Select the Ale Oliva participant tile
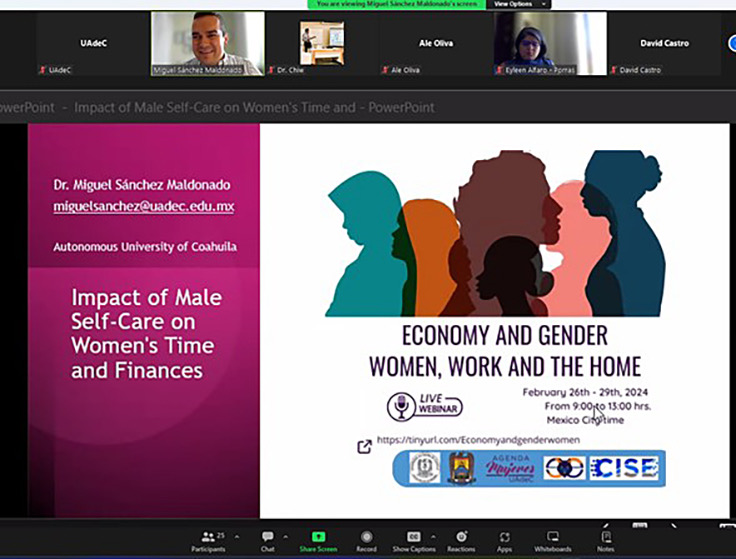736x559 pixels. coord(436,43)
